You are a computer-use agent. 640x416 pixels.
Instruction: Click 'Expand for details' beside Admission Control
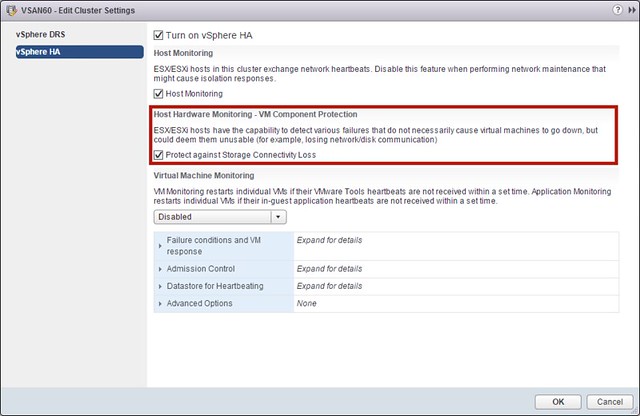click(329, 269)
